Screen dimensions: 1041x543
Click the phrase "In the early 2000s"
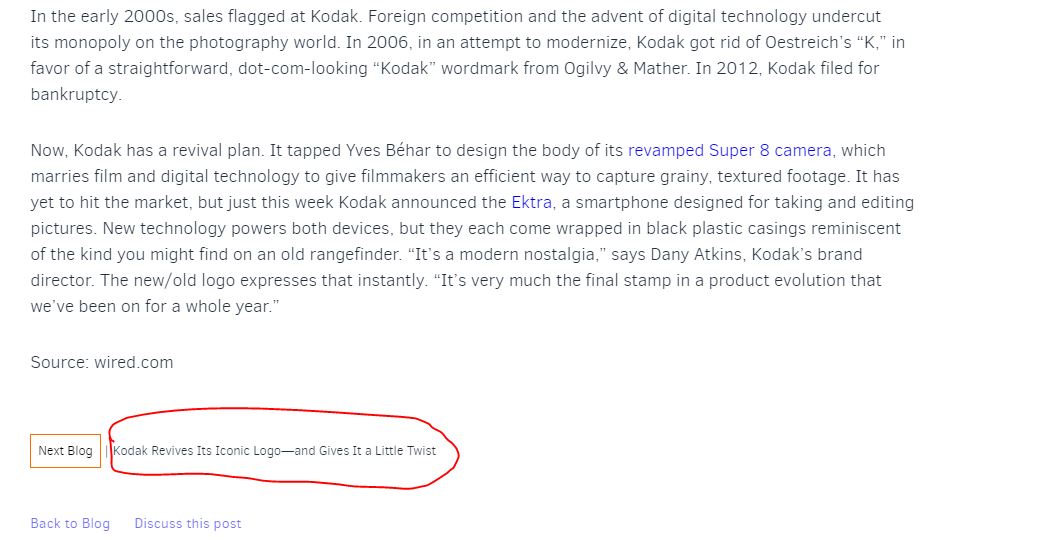pyautogui.click(x=104, y=17)
